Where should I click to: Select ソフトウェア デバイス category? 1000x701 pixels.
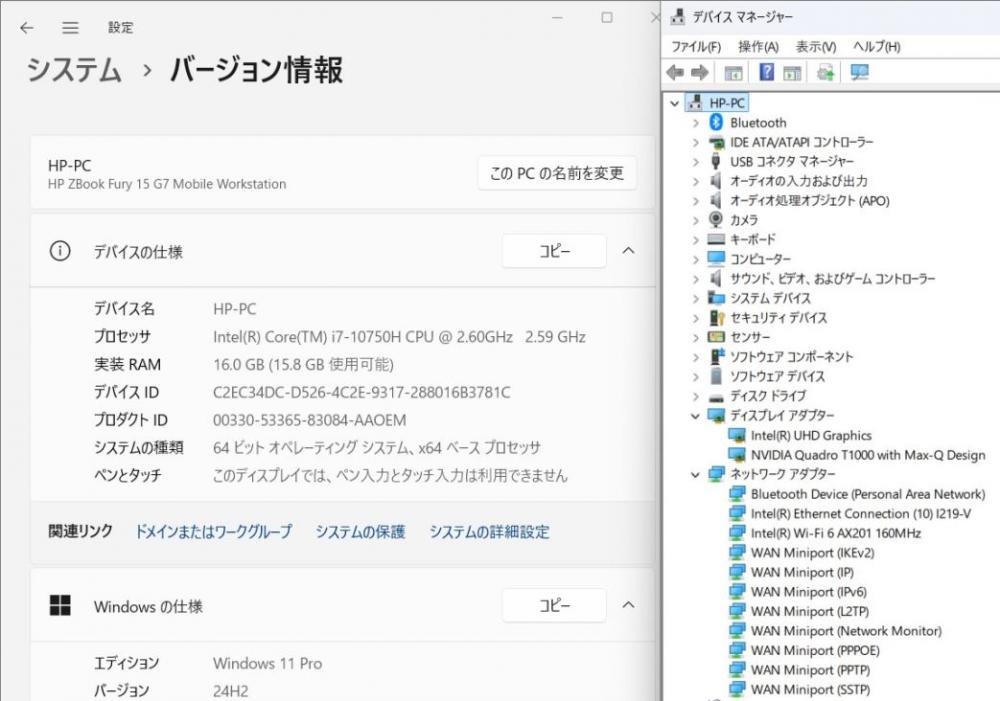tap(777, 376)
